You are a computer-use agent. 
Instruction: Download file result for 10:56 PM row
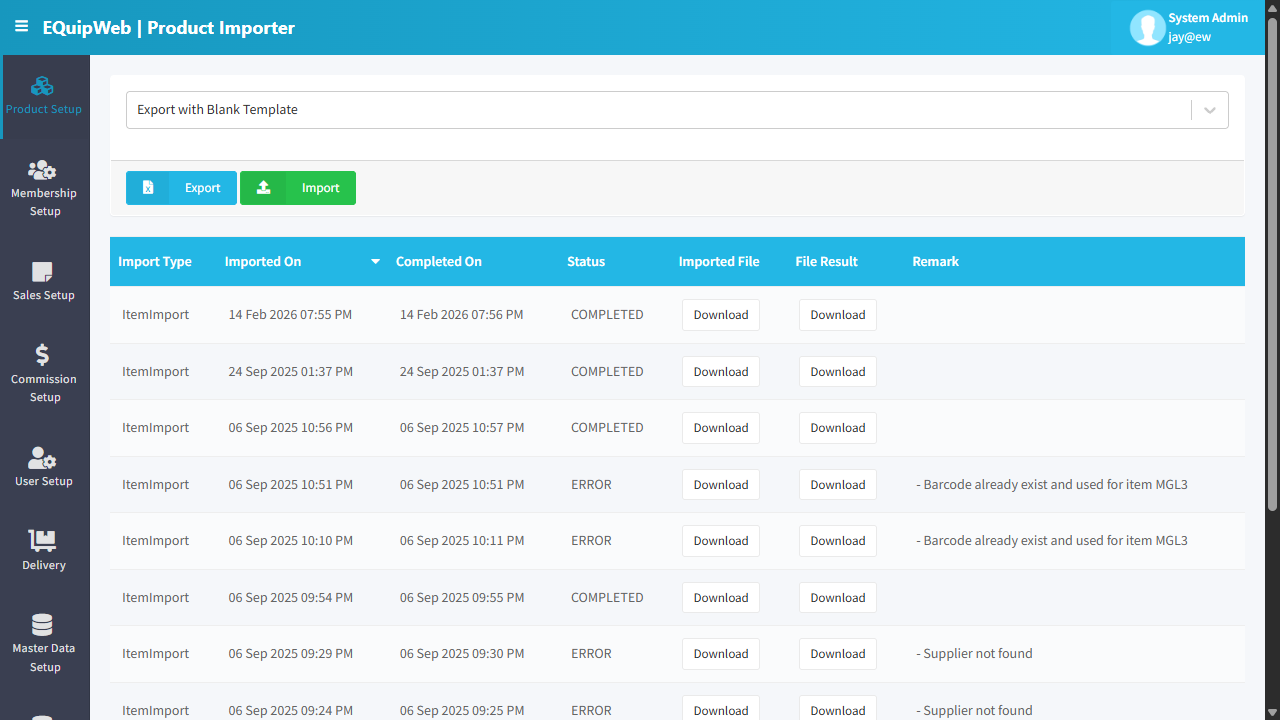click(x=838, y=428)
